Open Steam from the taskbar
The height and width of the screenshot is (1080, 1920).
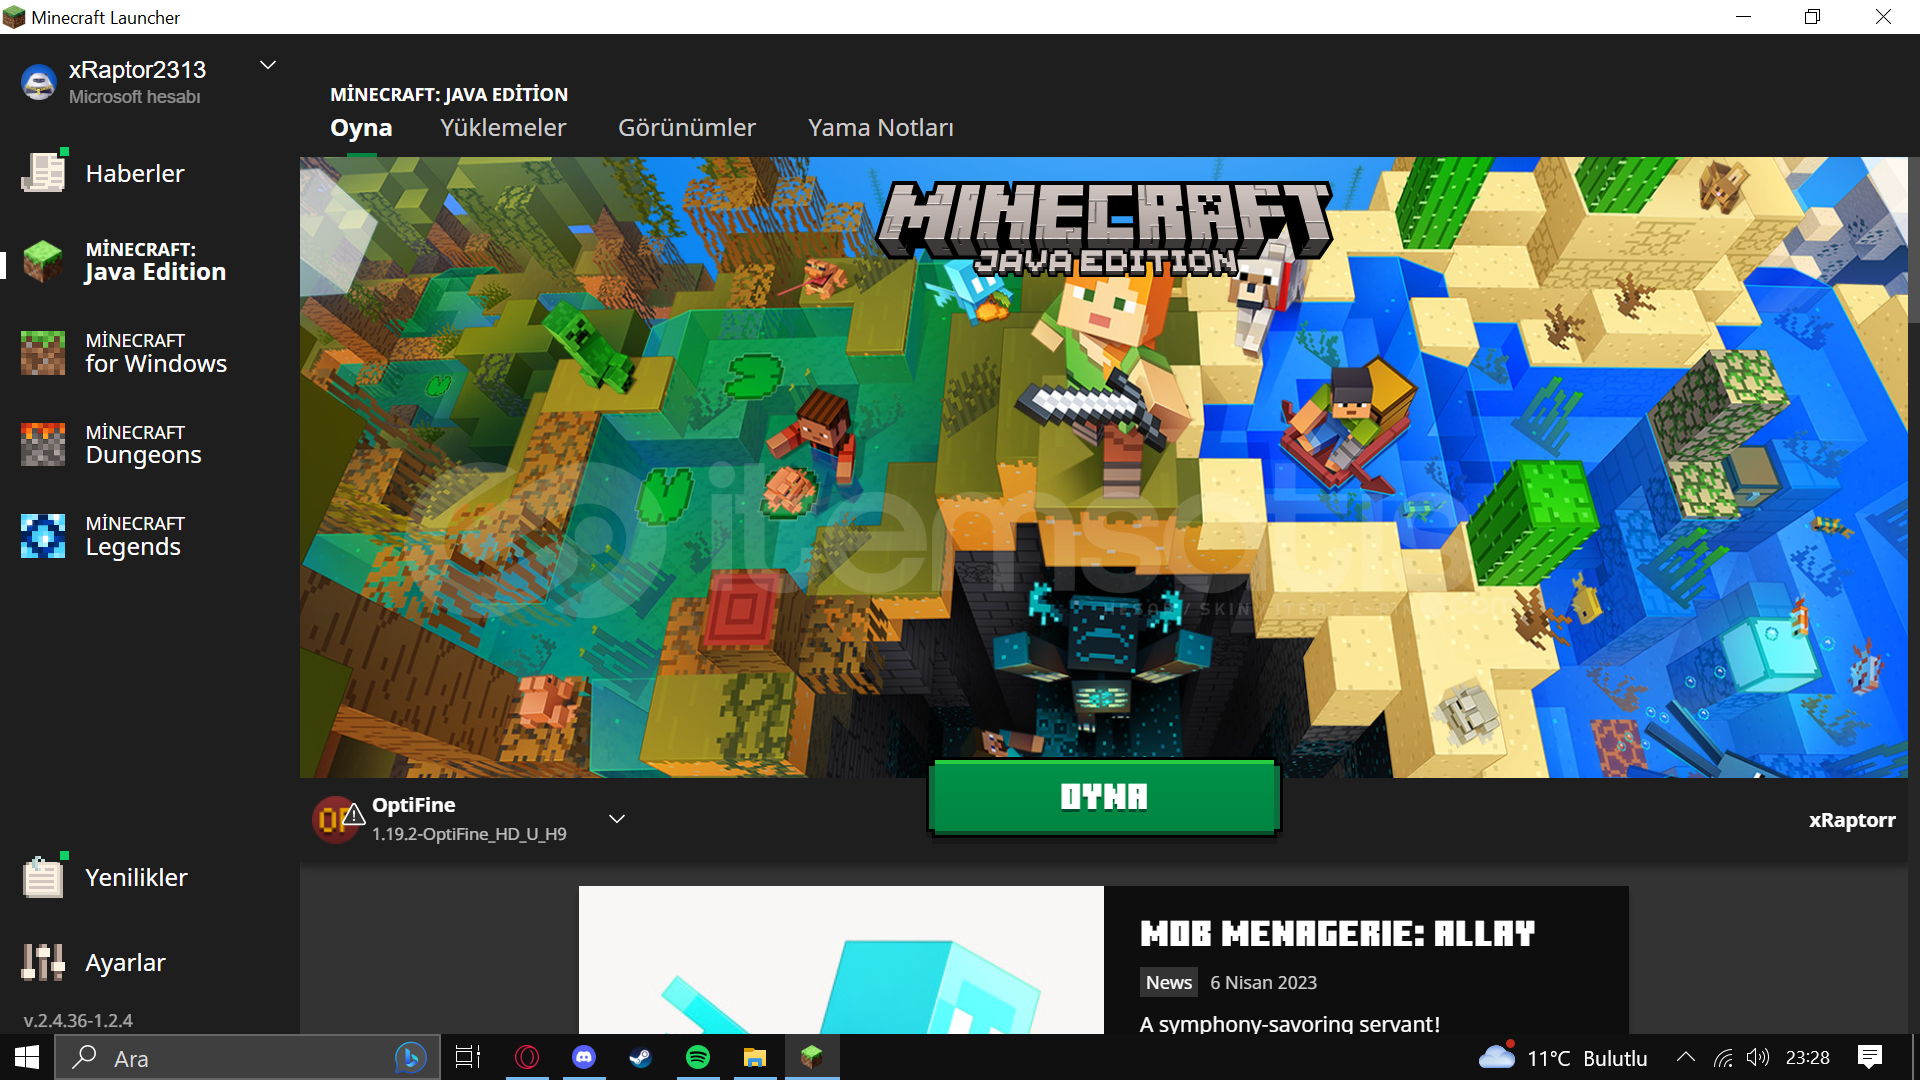641,1057
